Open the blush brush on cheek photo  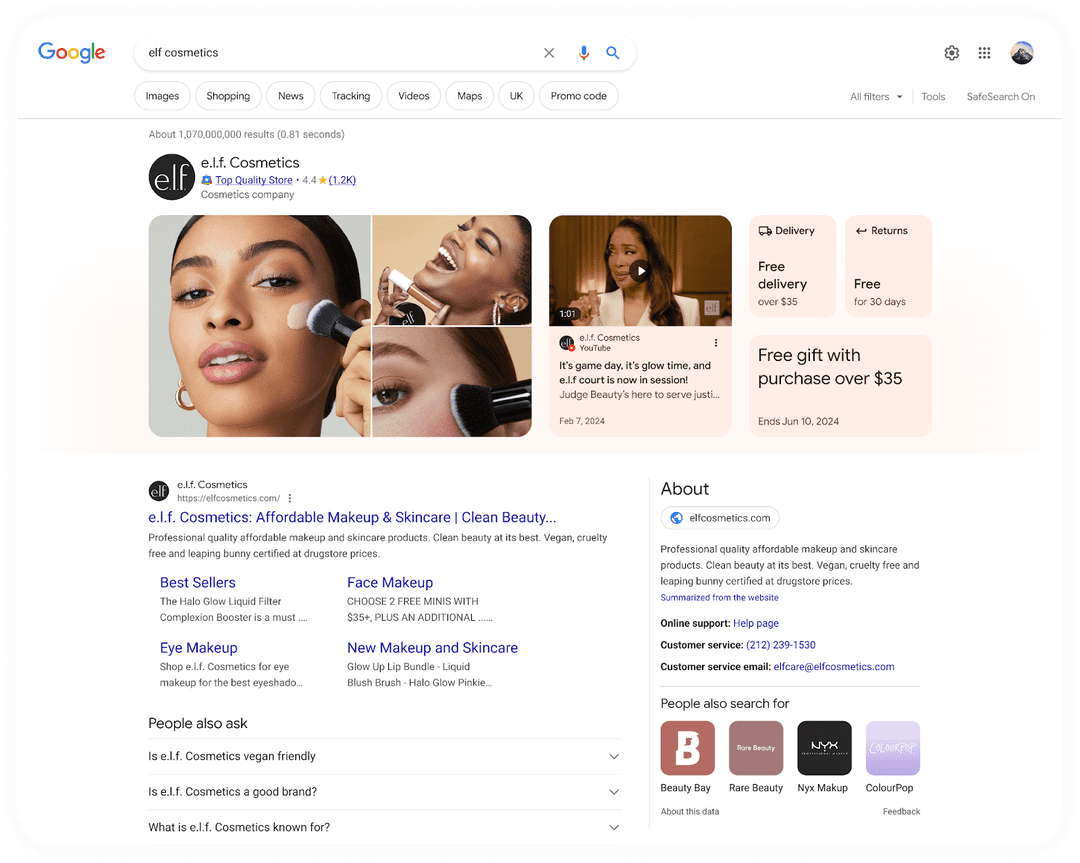[x=452, y=382]
